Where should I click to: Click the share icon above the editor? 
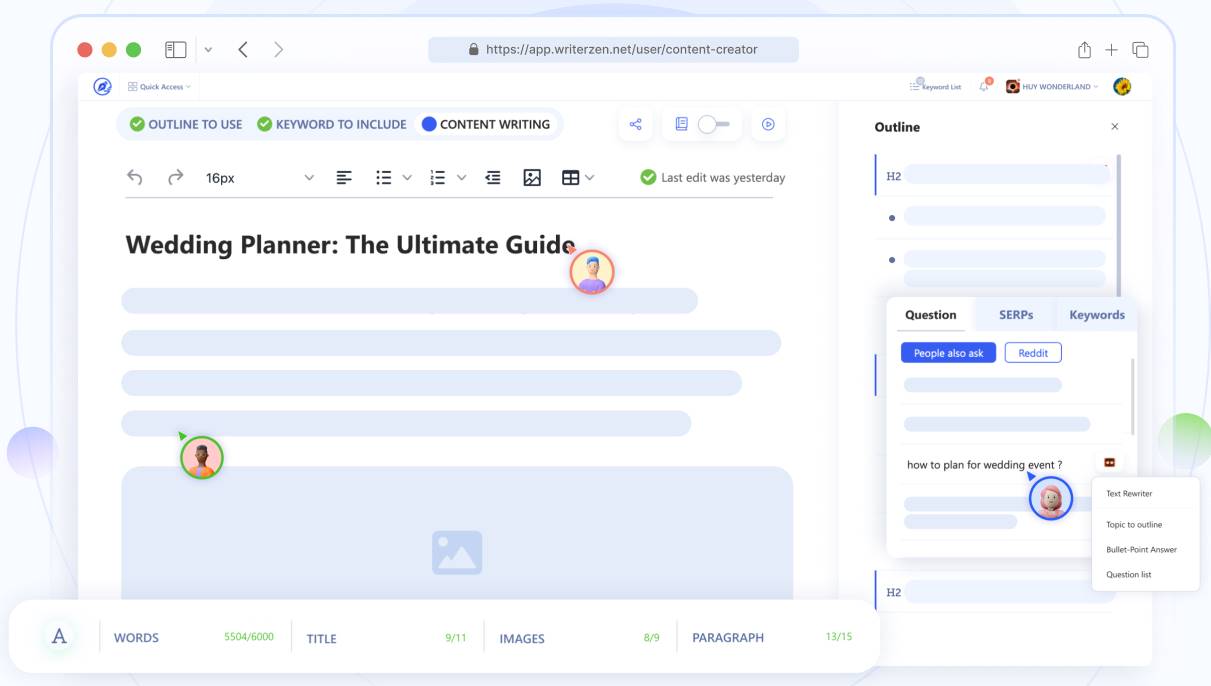635,123
